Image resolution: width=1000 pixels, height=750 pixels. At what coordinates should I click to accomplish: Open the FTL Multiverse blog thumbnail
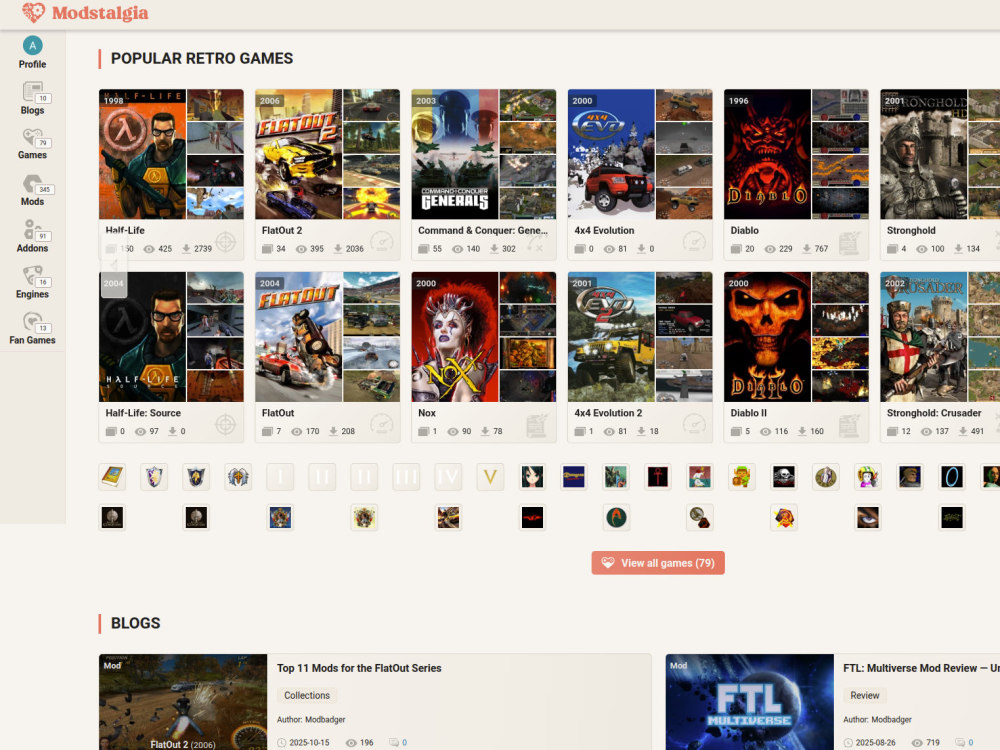pos(749,702)
